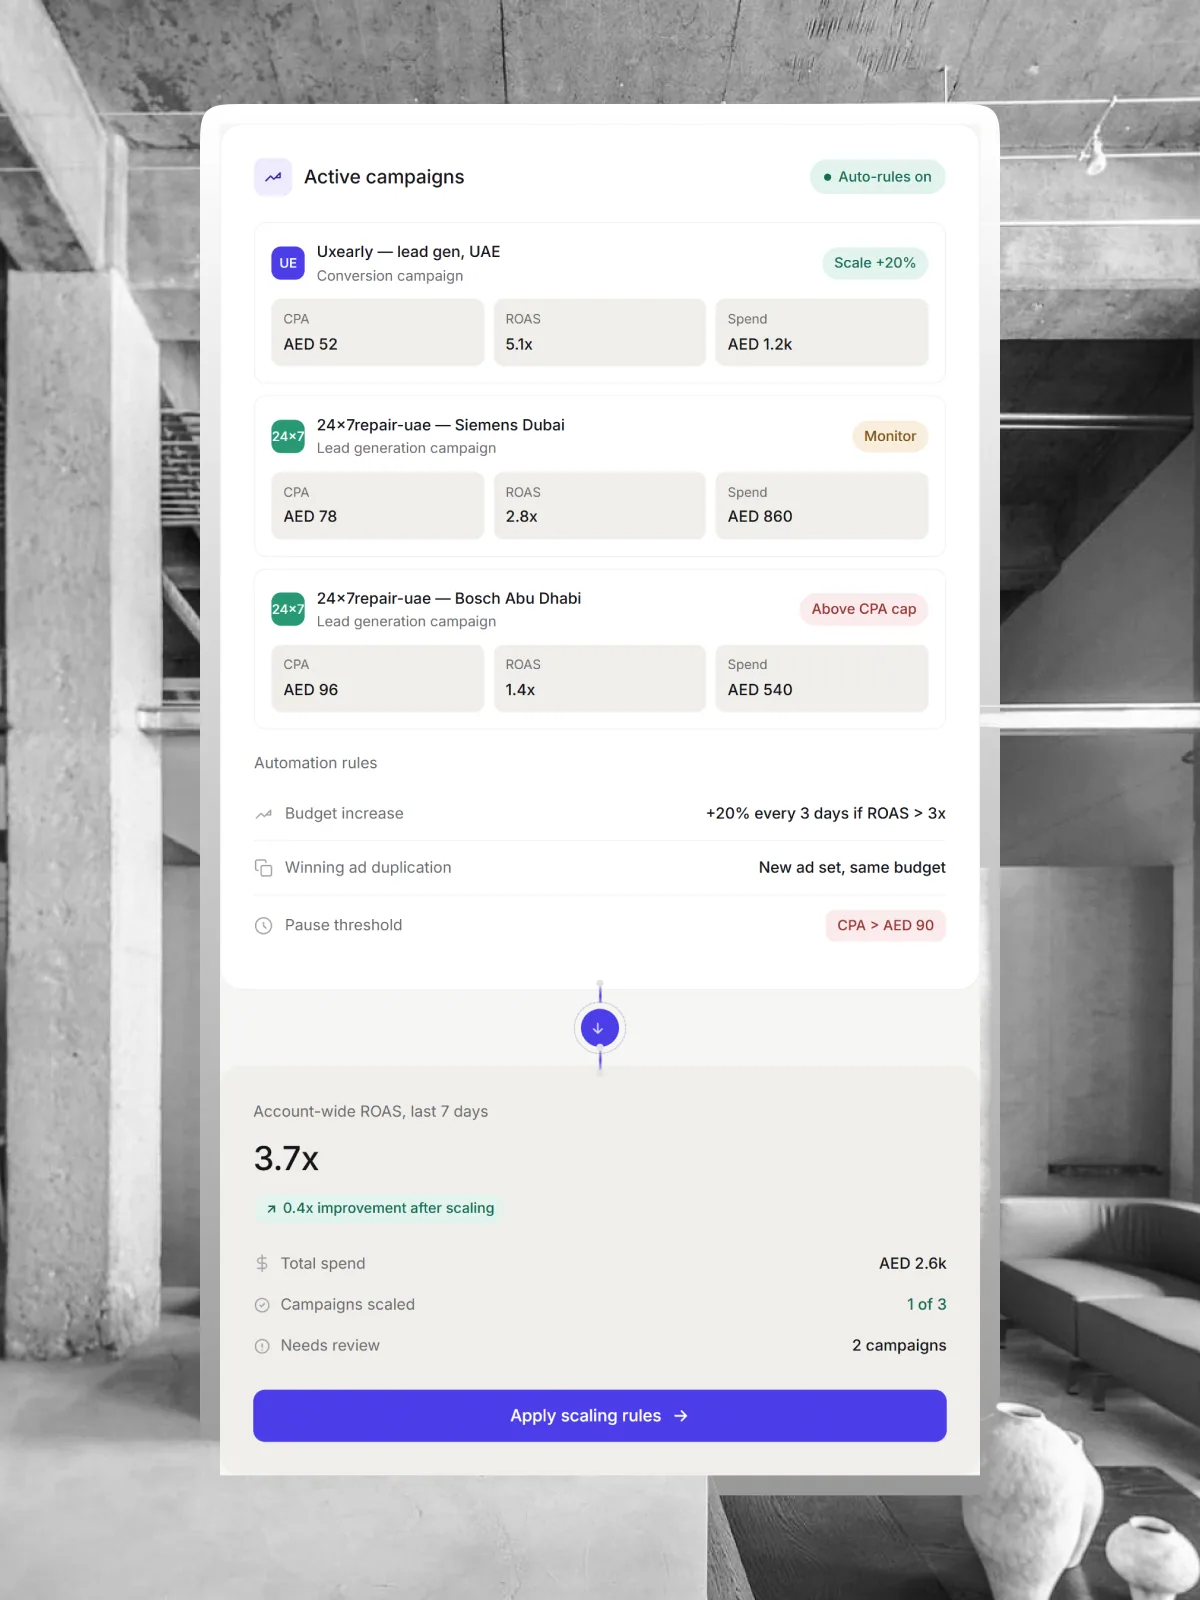This screenshot has height=1600, width=1200.
Task: Select the Uxearly ROAS 5.1x metric tile
Action: (x=600, y=332)
